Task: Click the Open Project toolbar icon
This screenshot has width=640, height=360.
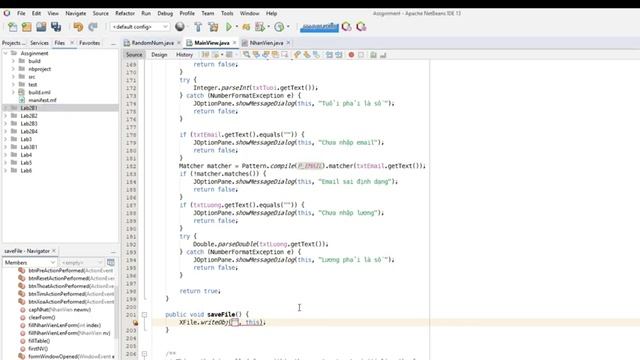Action: coord(41,27)
